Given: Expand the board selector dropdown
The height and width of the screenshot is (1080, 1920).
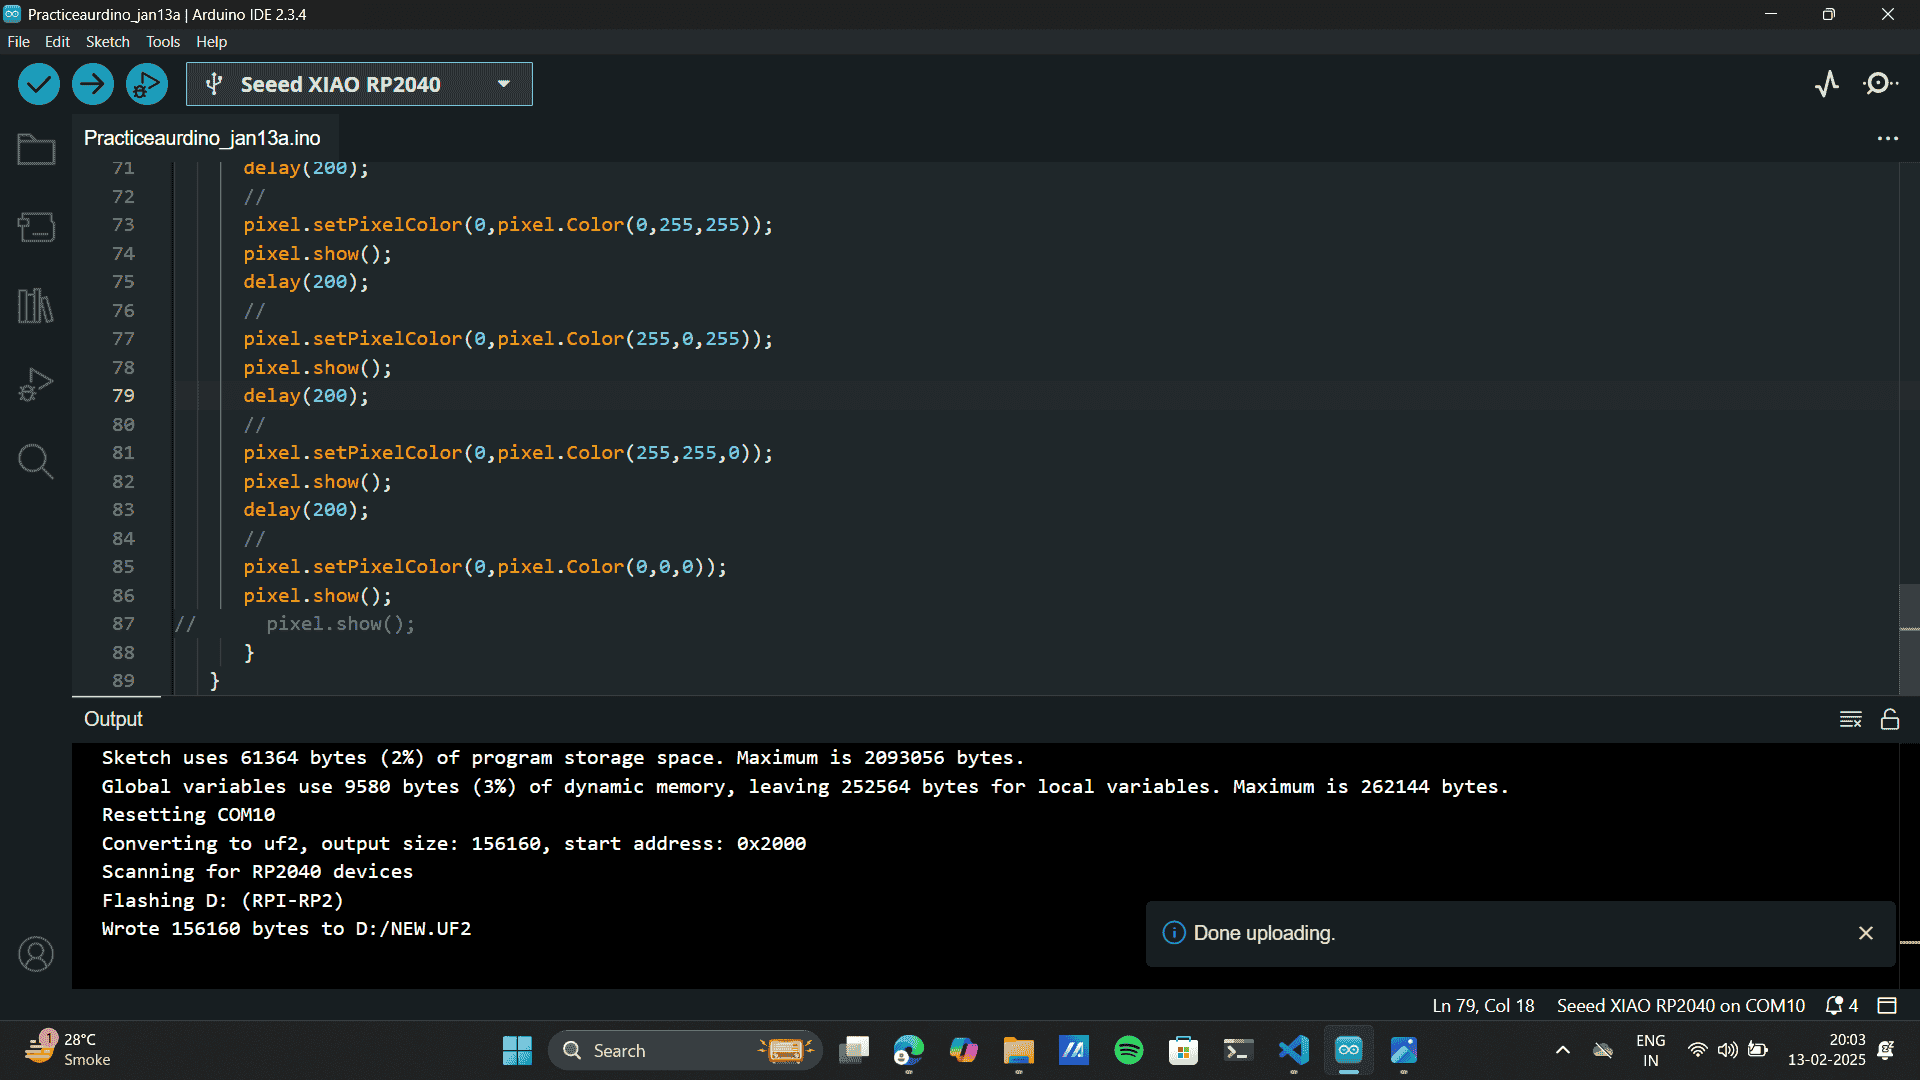Looking at the screenshot, I should [x=505, y=83].
